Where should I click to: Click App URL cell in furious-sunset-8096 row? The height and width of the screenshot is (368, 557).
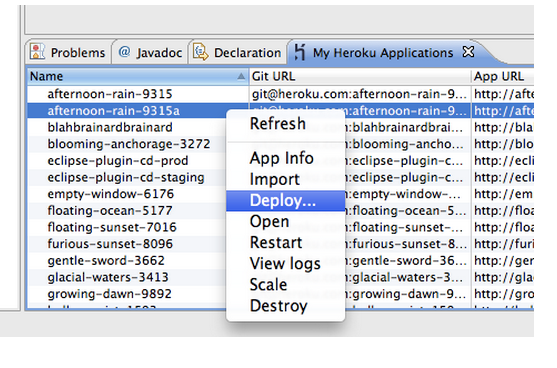click(503, 244)
